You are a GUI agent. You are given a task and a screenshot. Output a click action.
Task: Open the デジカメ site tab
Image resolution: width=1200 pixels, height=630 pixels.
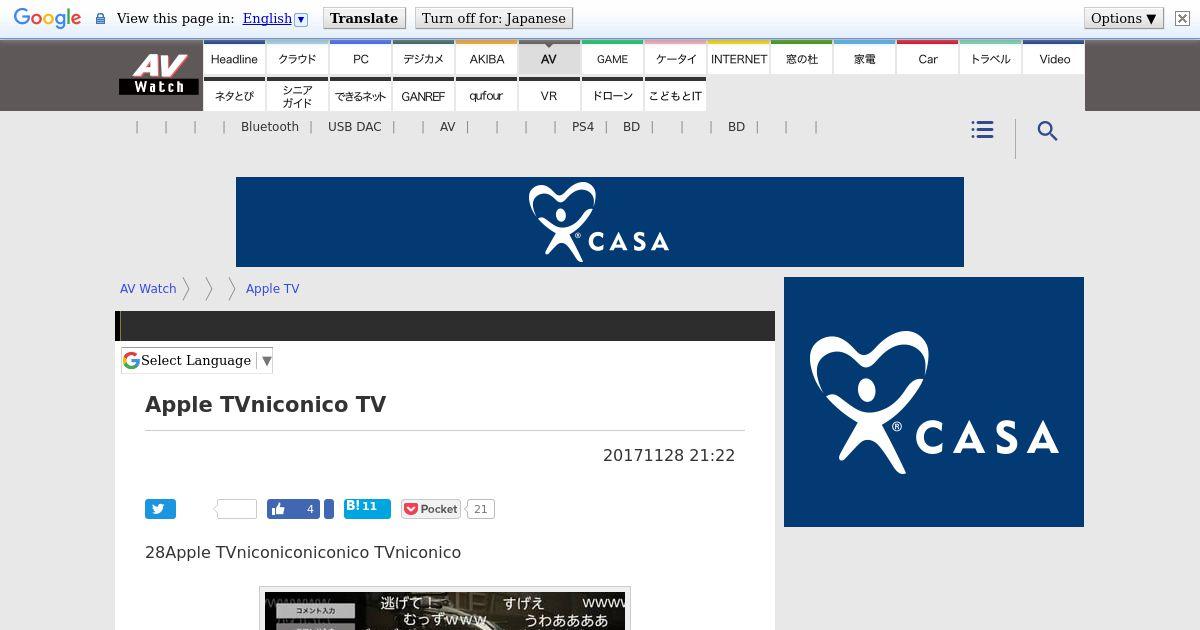423,58
